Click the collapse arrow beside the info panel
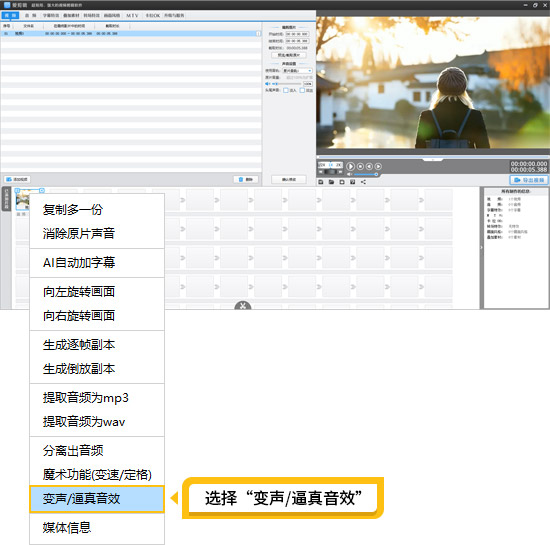 [481, 248]
